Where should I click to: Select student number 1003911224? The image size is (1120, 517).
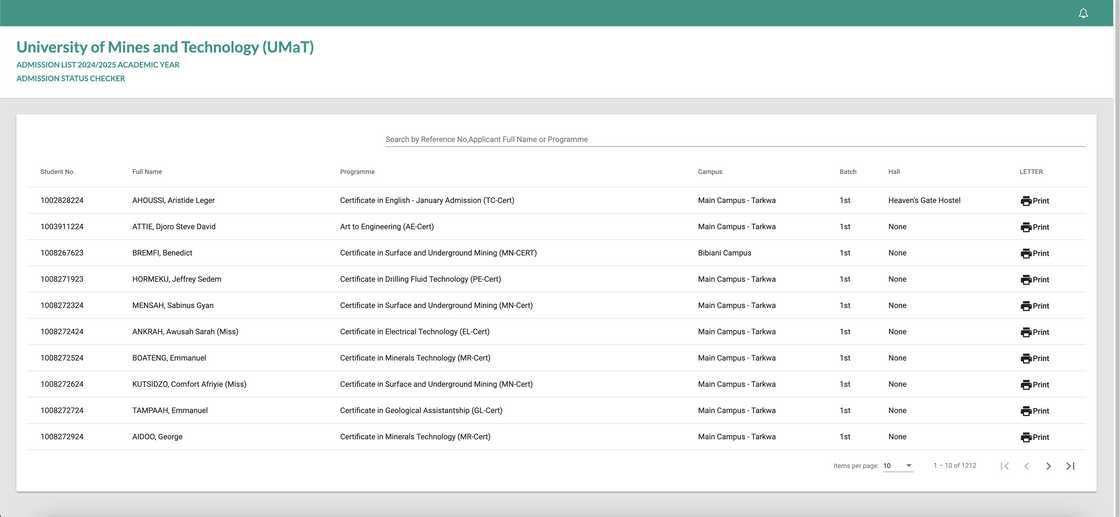[x=62, y=227]
